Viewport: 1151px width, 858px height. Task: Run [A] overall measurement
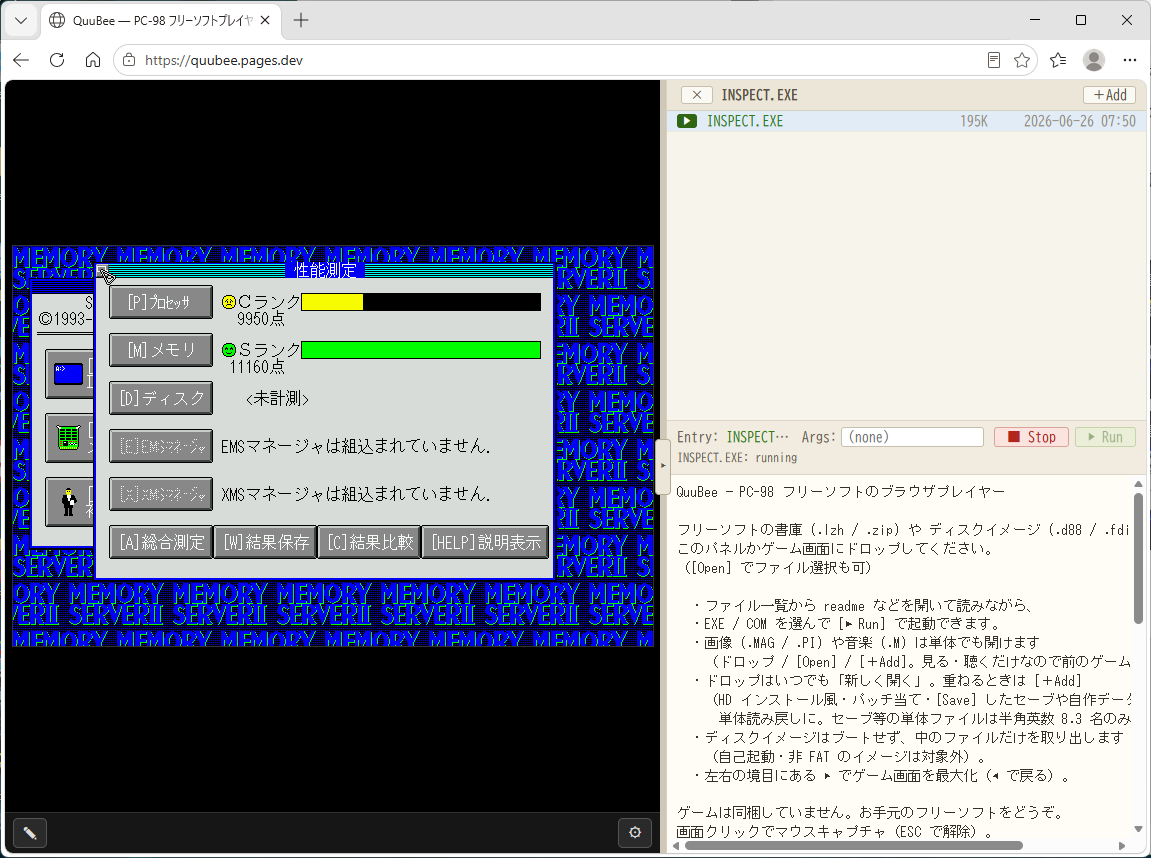[x=161, y=542]
